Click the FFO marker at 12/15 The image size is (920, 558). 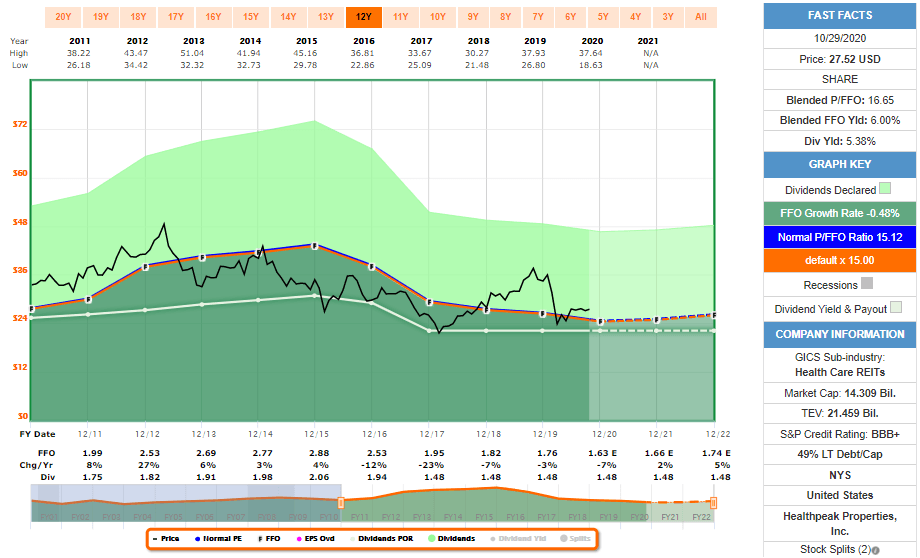314,246
